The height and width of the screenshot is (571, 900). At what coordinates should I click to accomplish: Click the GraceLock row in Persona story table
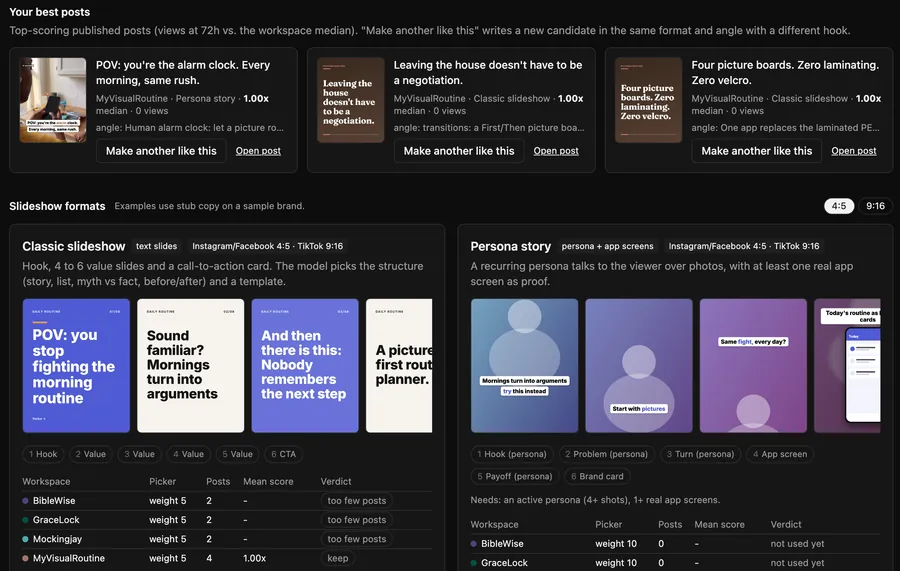676,563
